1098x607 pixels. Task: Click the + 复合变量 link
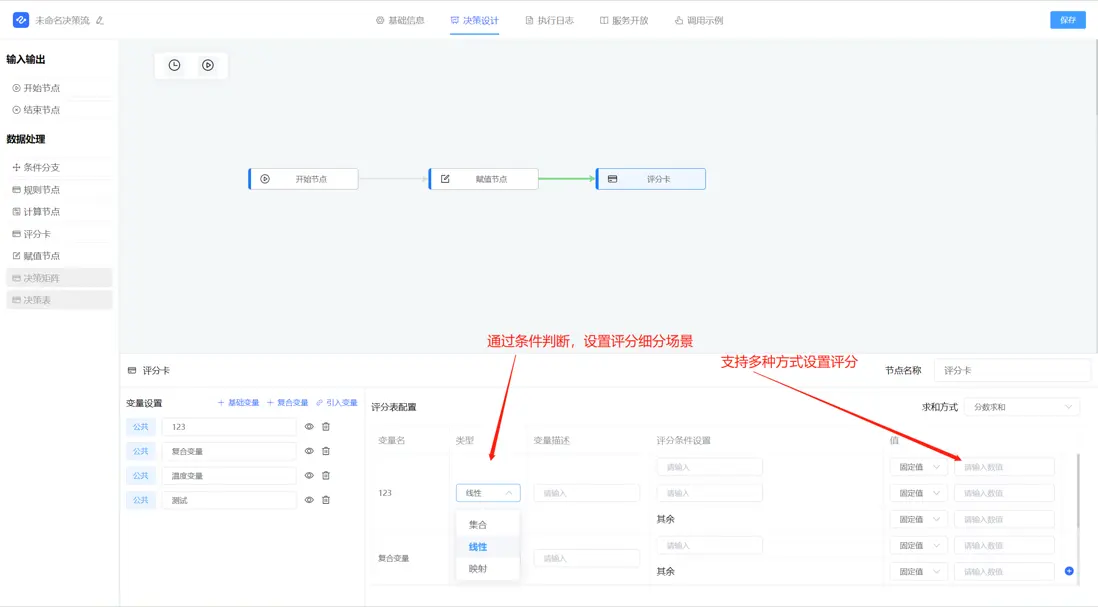[x=288, y=403]
